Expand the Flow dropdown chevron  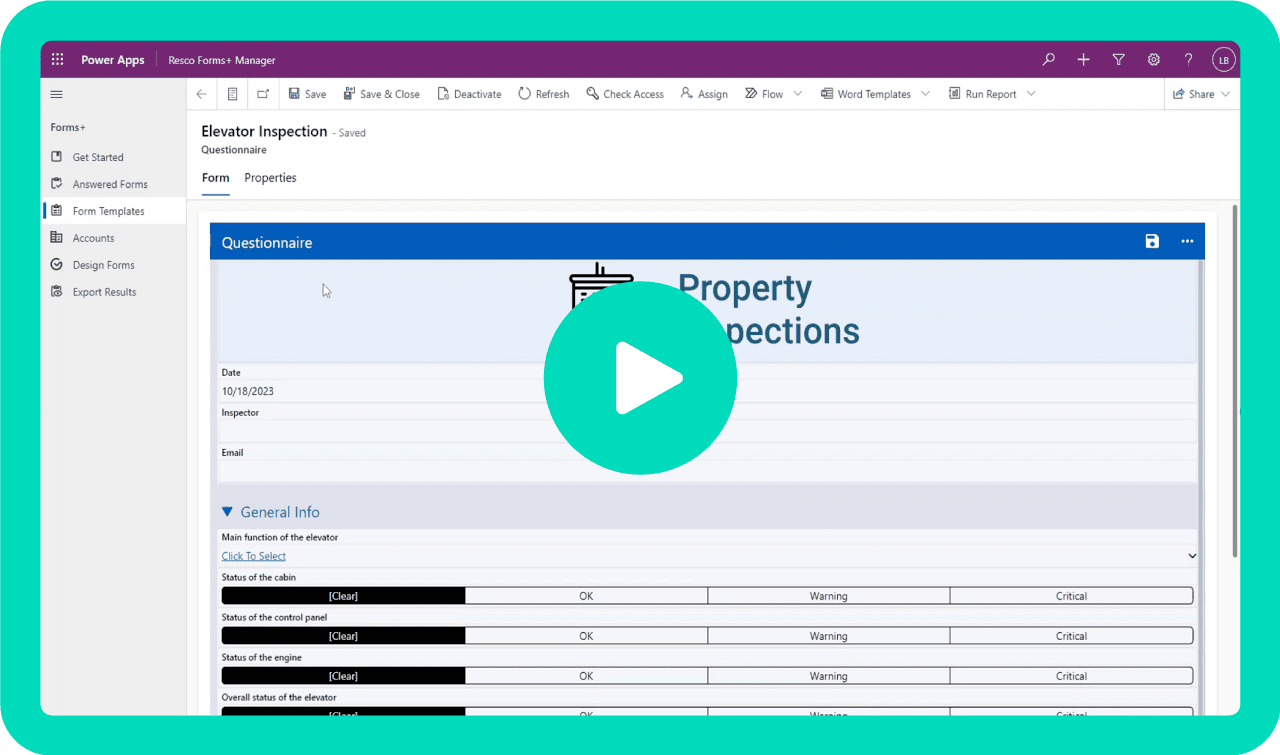(x=798, y=94)
